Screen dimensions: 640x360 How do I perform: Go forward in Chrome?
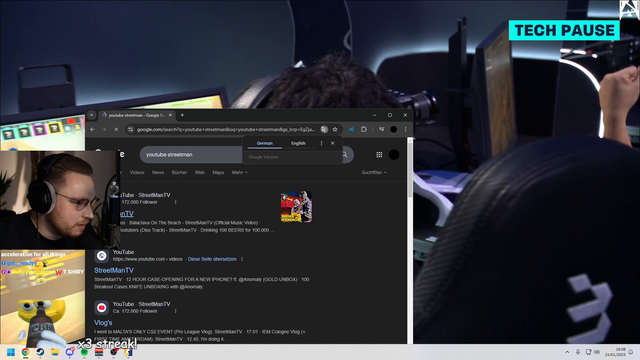[104, 129]
